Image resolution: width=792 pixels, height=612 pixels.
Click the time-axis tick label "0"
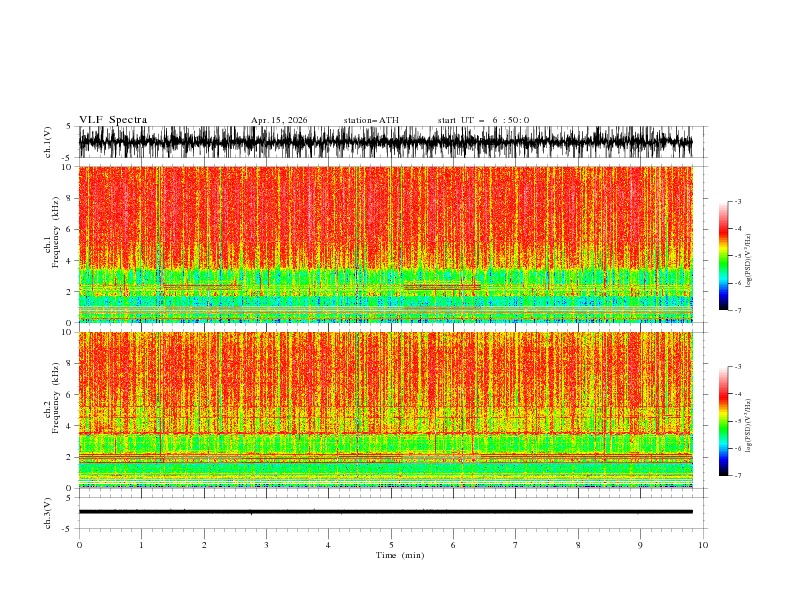(79, 545)
